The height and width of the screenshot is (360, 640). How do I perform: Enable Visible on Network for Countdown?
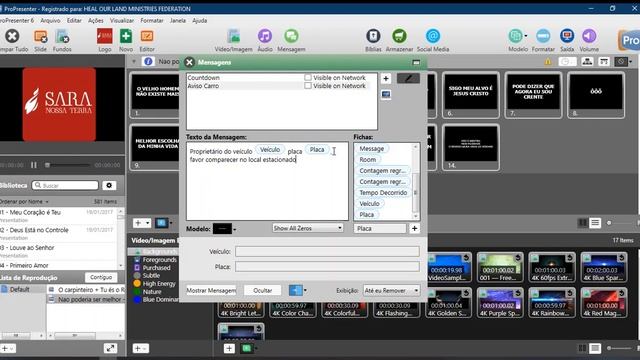click(308, 78)
